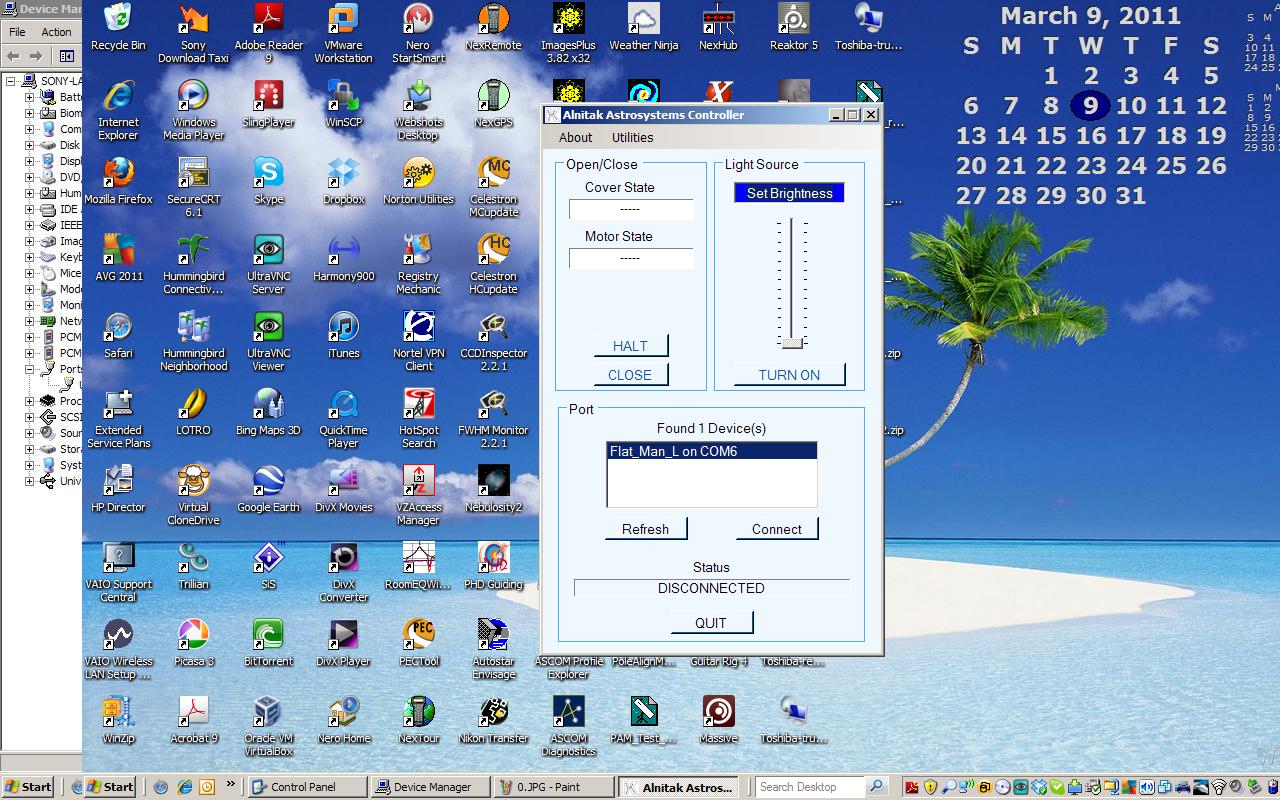The height and width of the screenshot is (800, 1280).
Task: Open Nebulosity2 desktop icon
Action: click(x=493, y=489)
